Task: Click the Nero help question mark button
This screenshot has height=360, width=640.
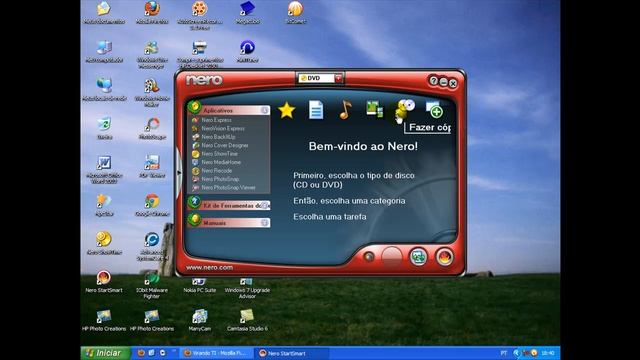Action: pyautogui.click(x=433, y=81)
